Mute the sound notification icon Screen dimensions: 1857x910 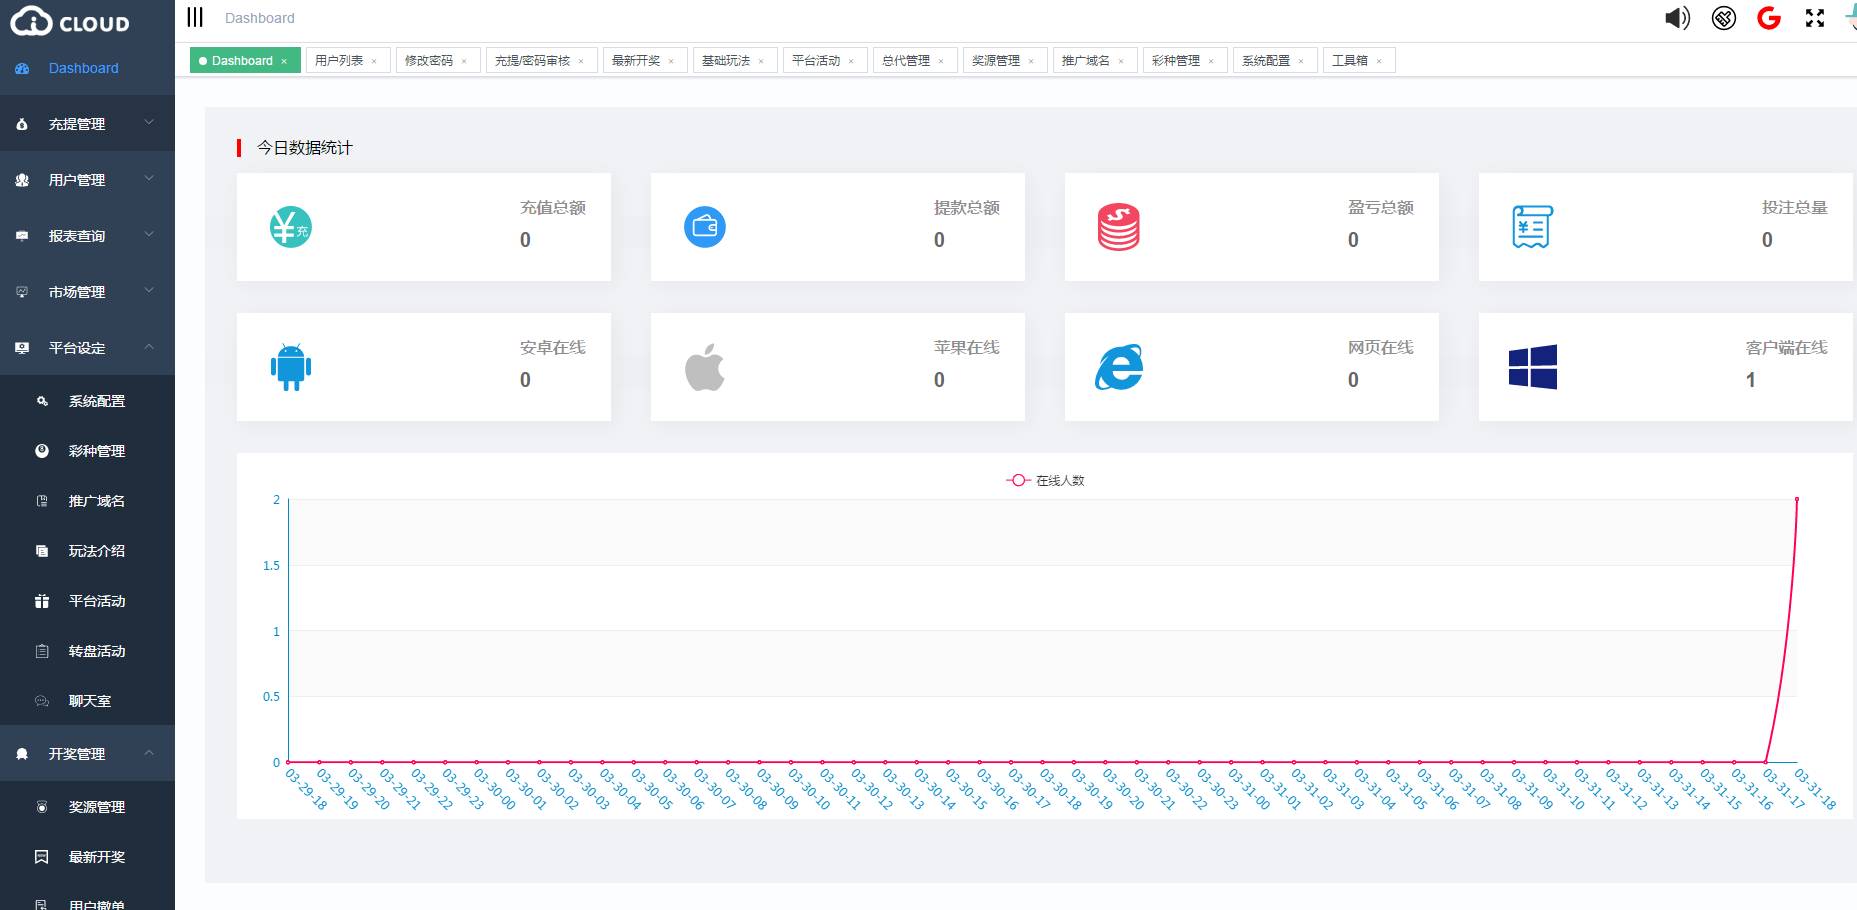1677,17
